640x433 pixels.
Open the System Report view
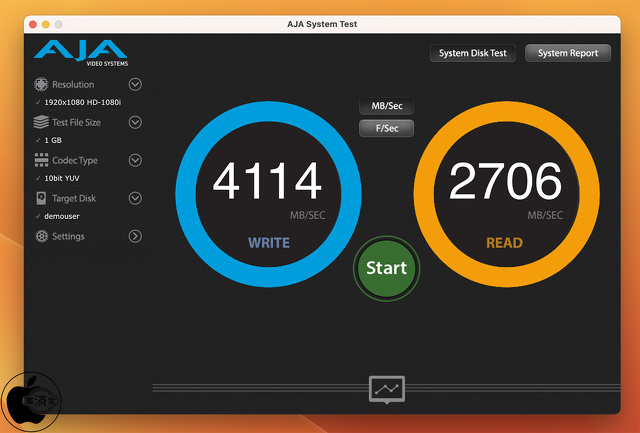tap(568, 53)
